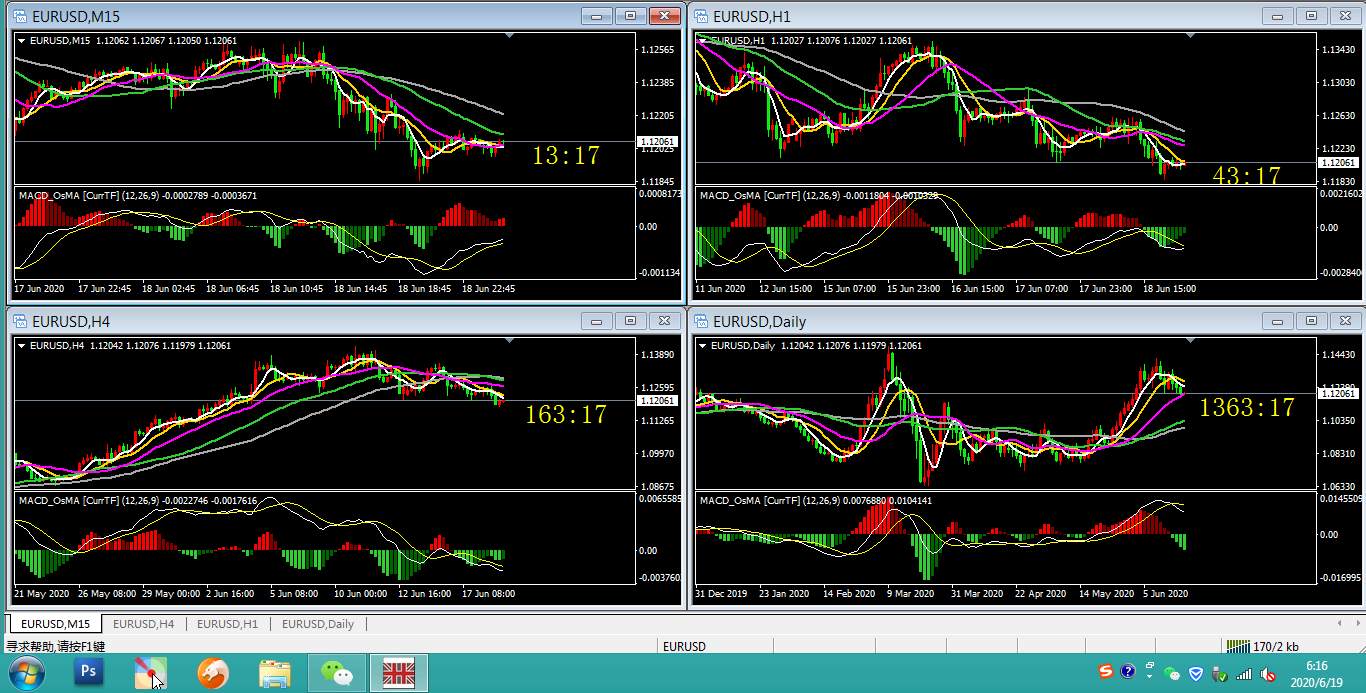Click the WeChat icon in system tray
1366x693 pixels.
tap(1172, 673)
